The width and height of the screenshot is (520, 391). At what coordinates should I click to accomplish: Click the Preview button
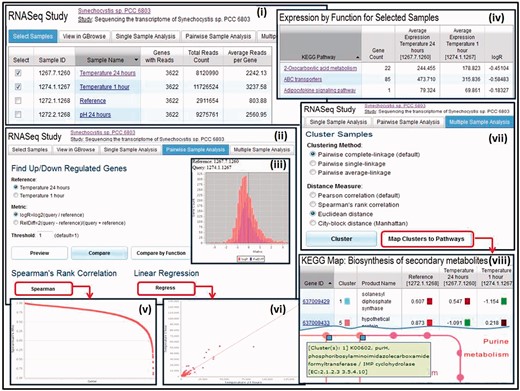[x=39, y=253]
